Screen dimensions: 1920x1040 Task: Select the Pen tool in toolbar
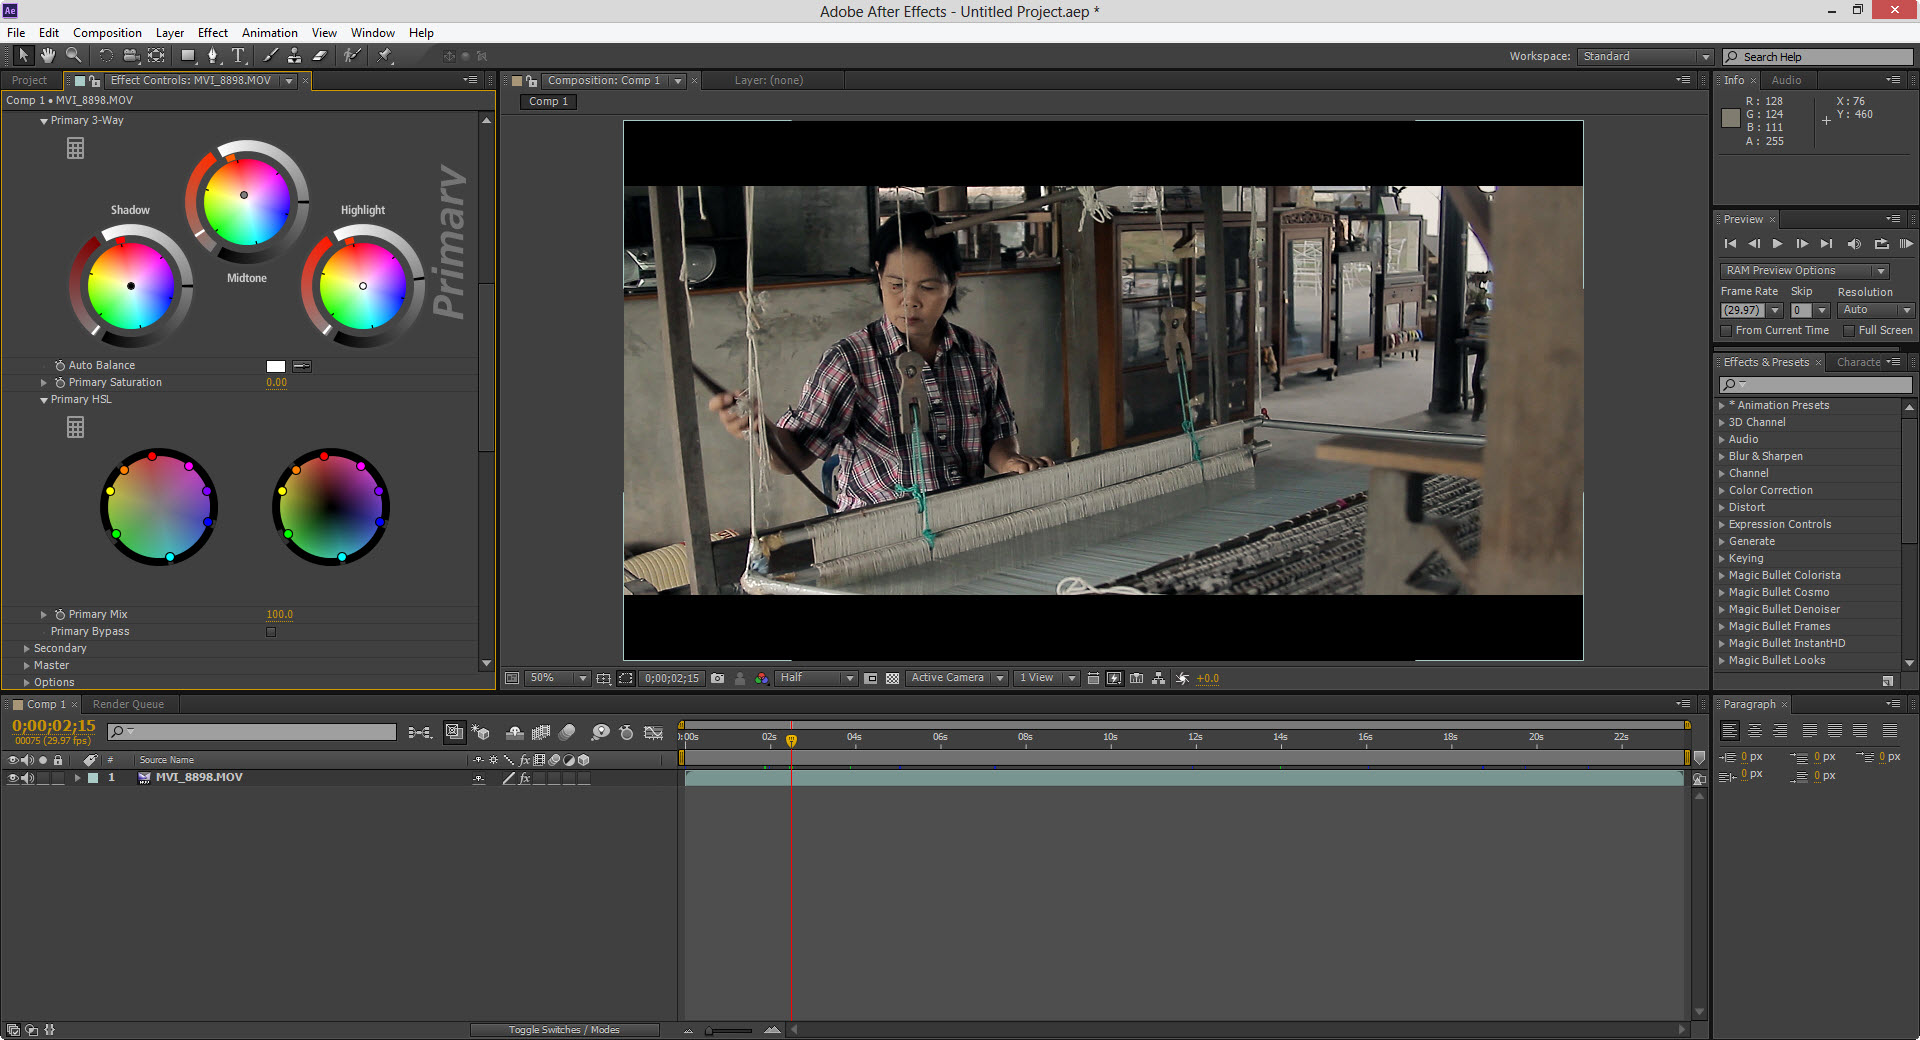point(212,56)
